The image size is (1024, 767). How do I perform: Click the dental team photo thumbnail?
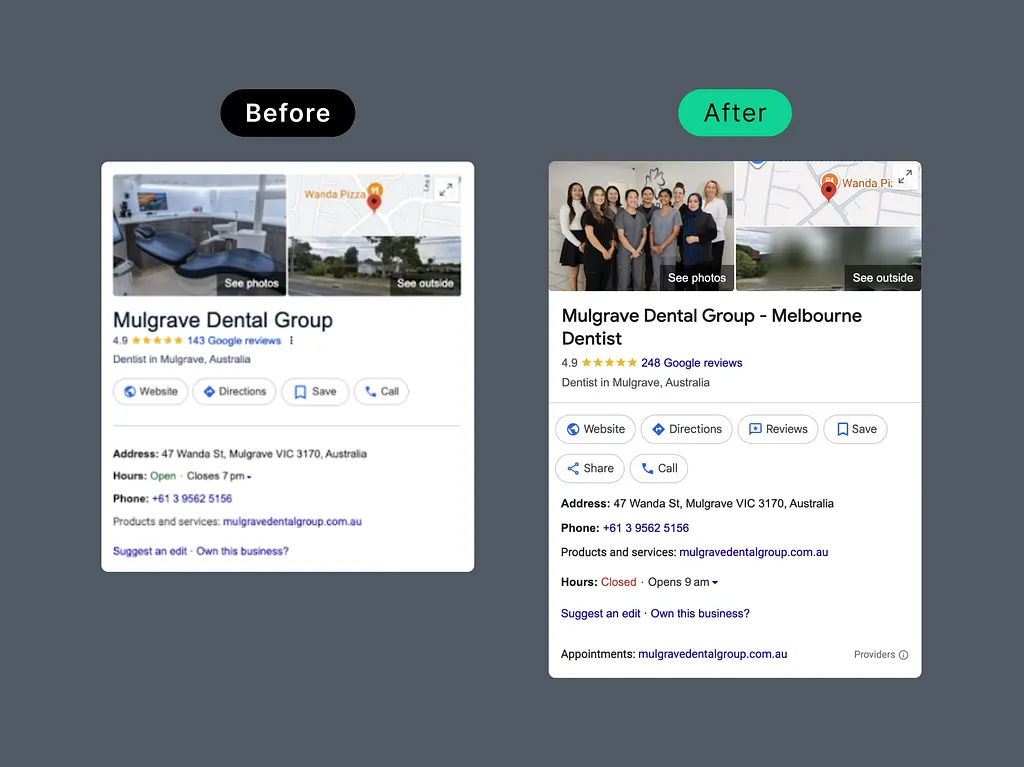(x=641, y=226)
